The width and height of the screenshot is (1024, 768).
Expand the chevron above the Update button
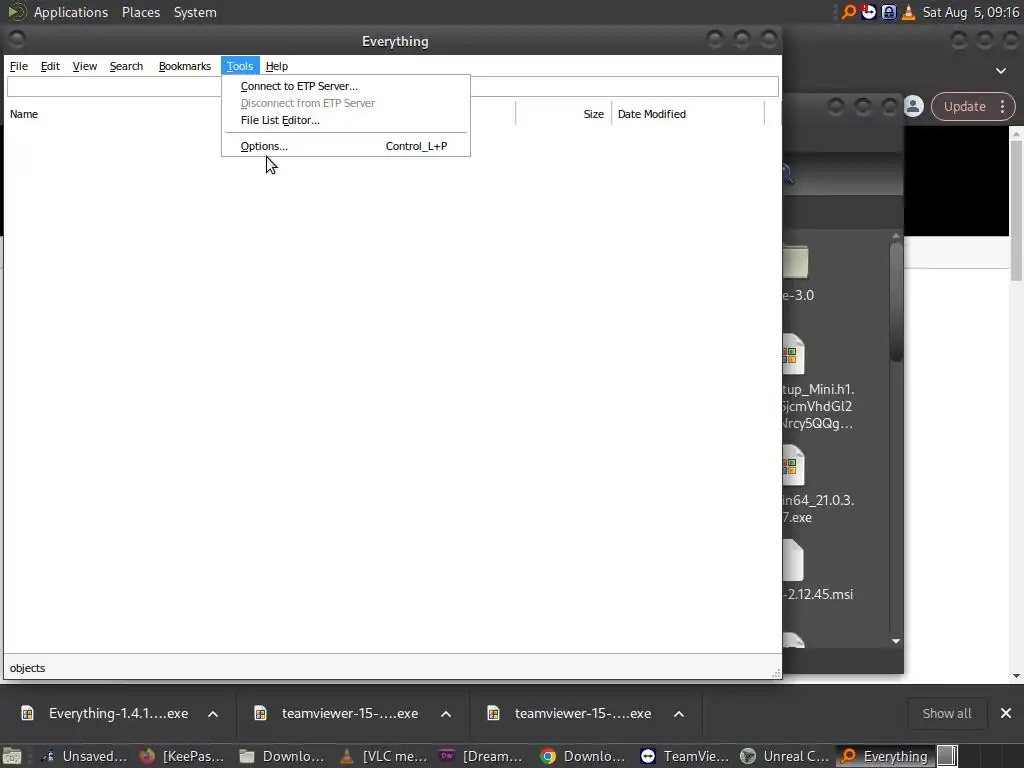tap(1000, 71)
